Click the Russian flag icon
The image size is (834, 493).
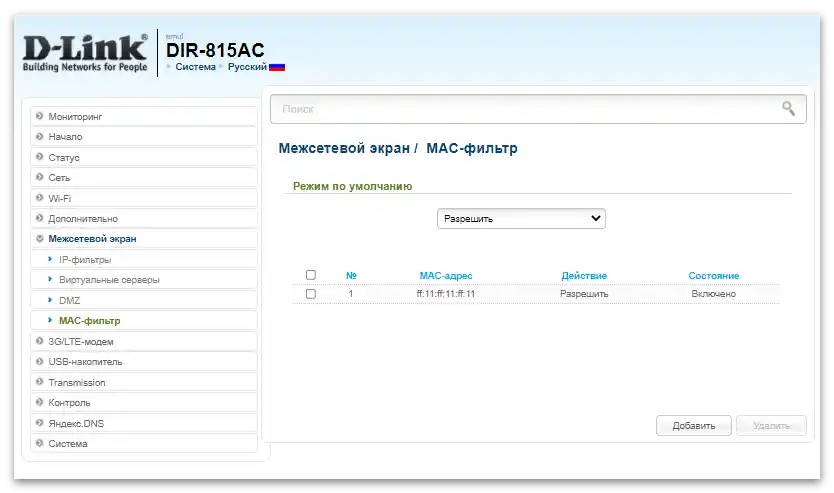pyautogui.click(x=277, y=67)
